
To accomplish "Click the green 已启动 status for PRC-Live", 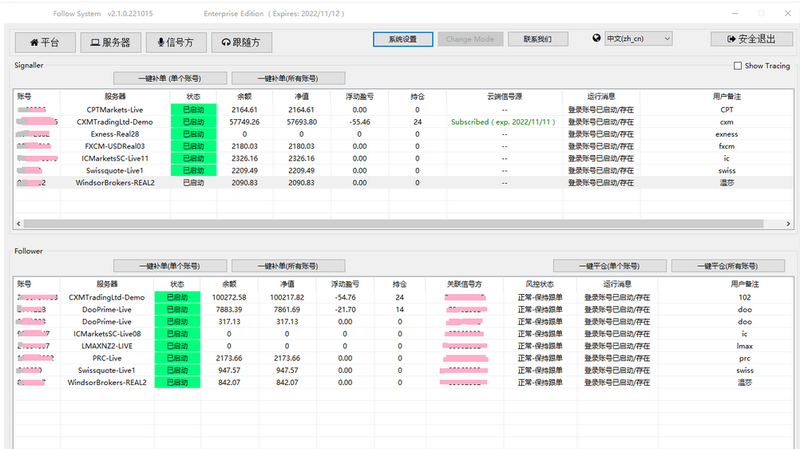I will [x=177, y=358].
